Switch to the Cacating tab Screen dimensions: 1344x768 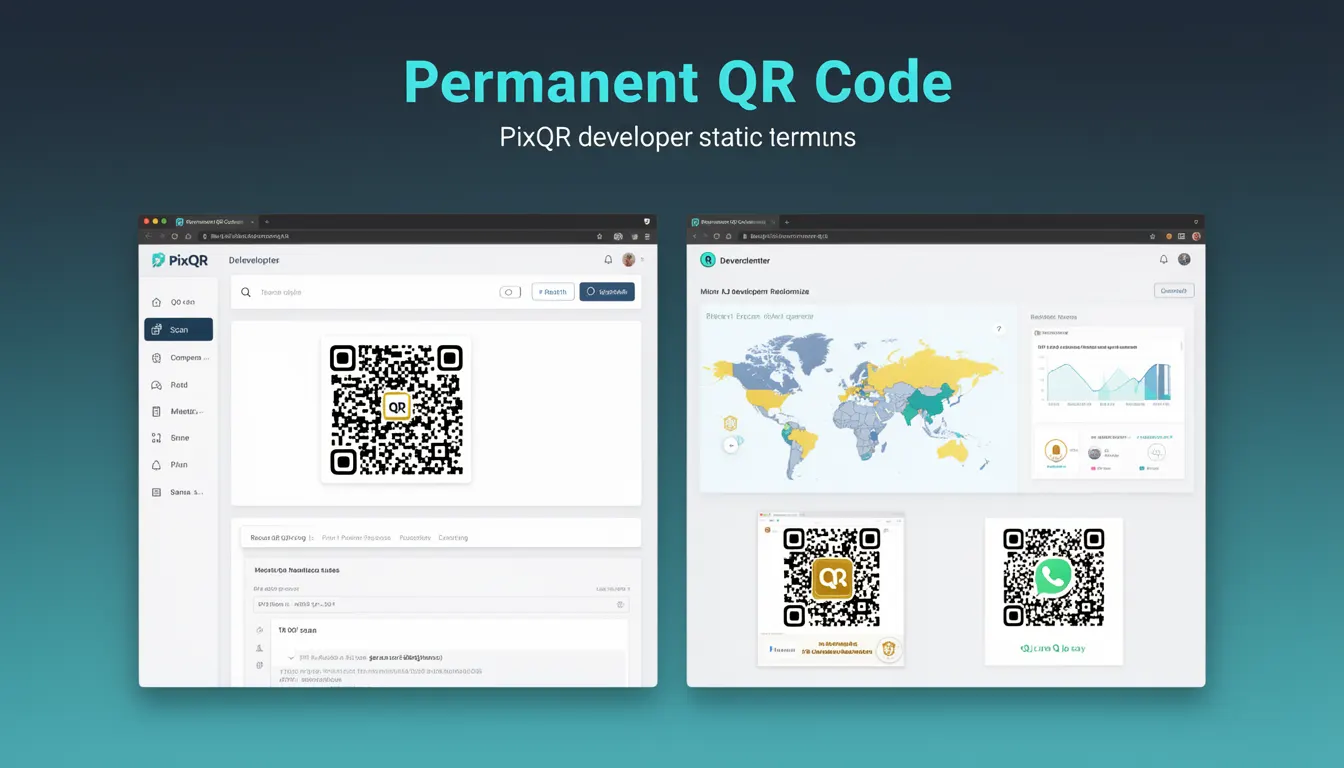point(453,538)
